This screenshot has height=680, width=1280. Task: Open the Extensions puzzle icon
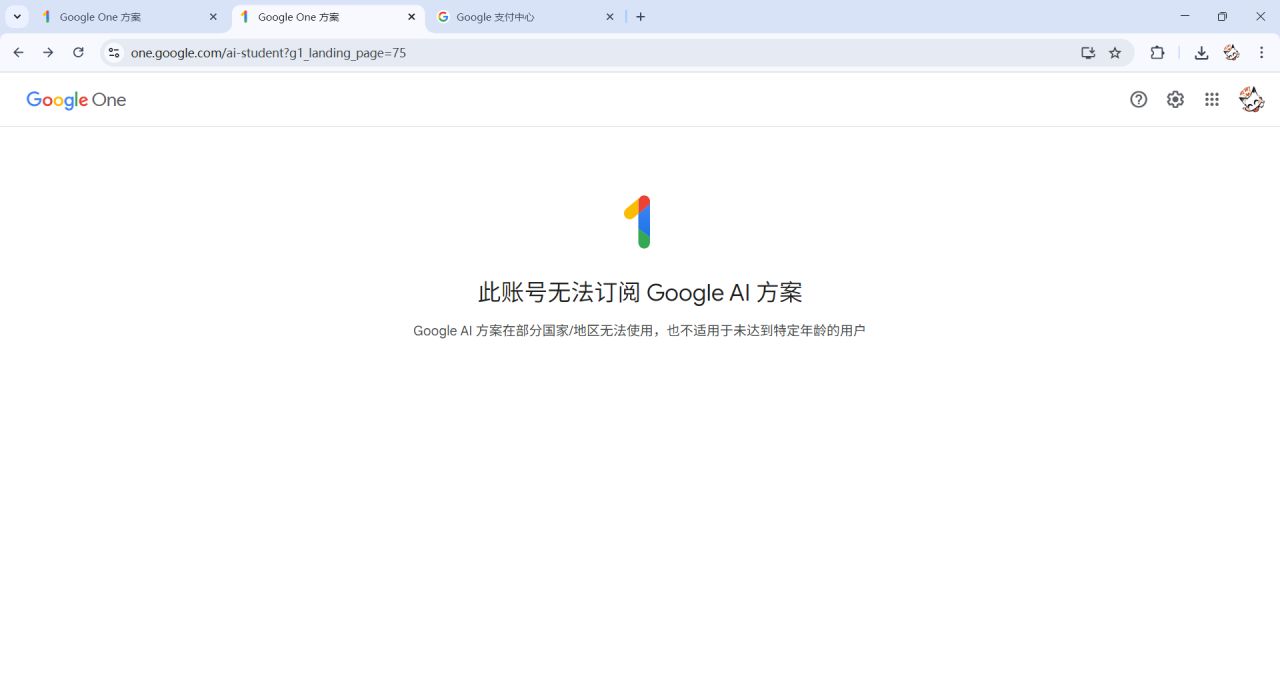tap(1157, 52)
